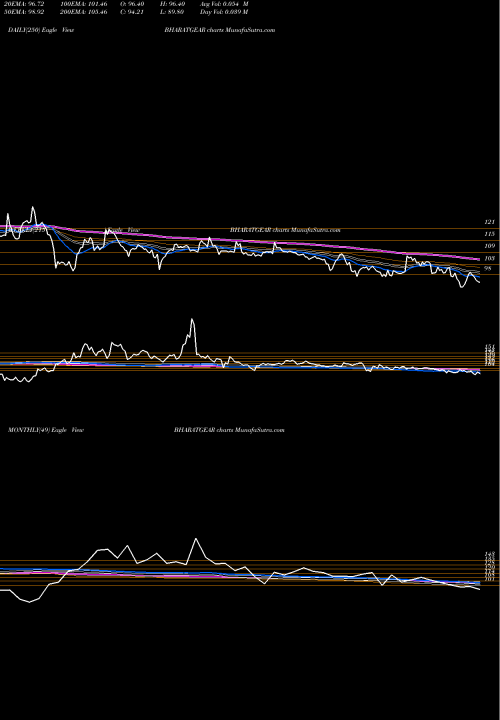Click the low price L: 89.80
This screenshot has height=720, width=500.
click(x=173, y=11)
